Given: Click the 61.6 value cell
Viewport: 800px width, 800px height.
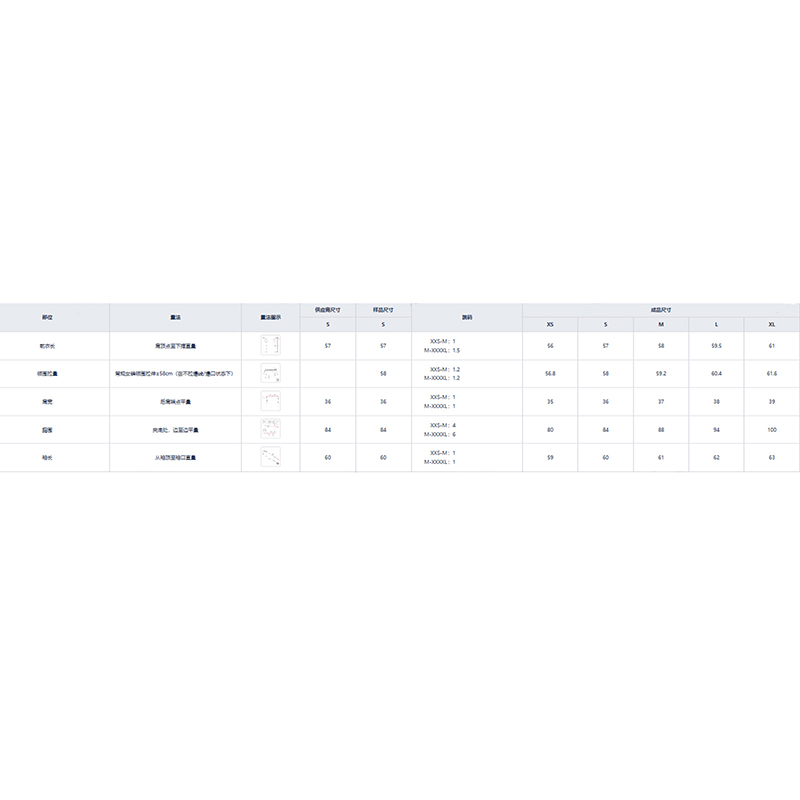Looking at the screenshot, I should [x=771, y=373].
